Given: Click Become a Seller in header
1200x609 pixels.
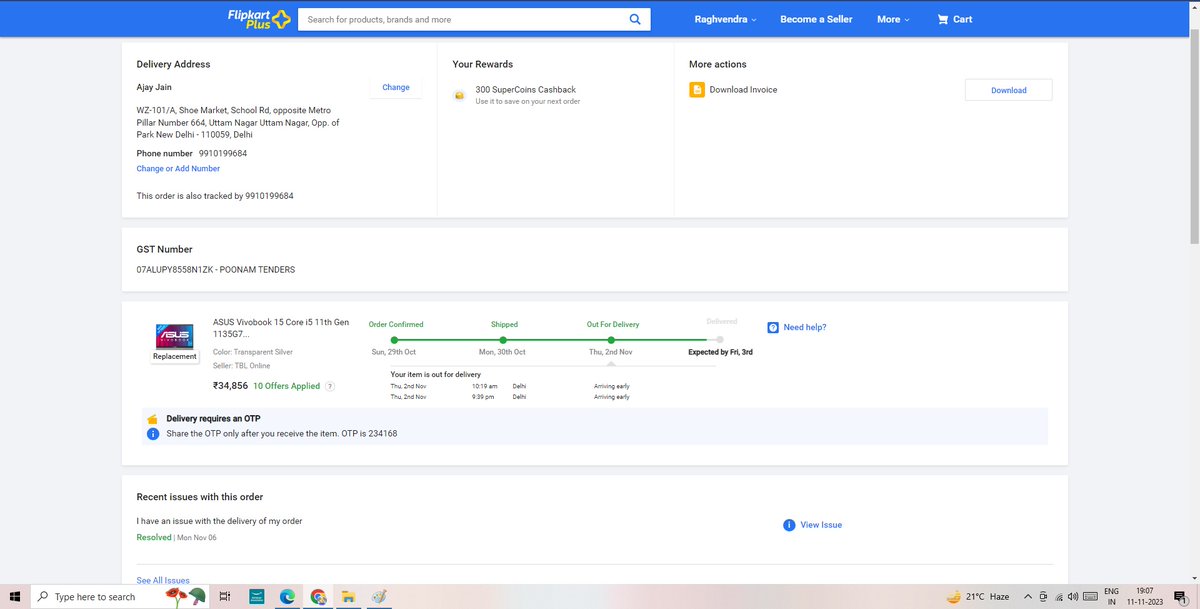Looking at the screenshot, I should point(816,19).
